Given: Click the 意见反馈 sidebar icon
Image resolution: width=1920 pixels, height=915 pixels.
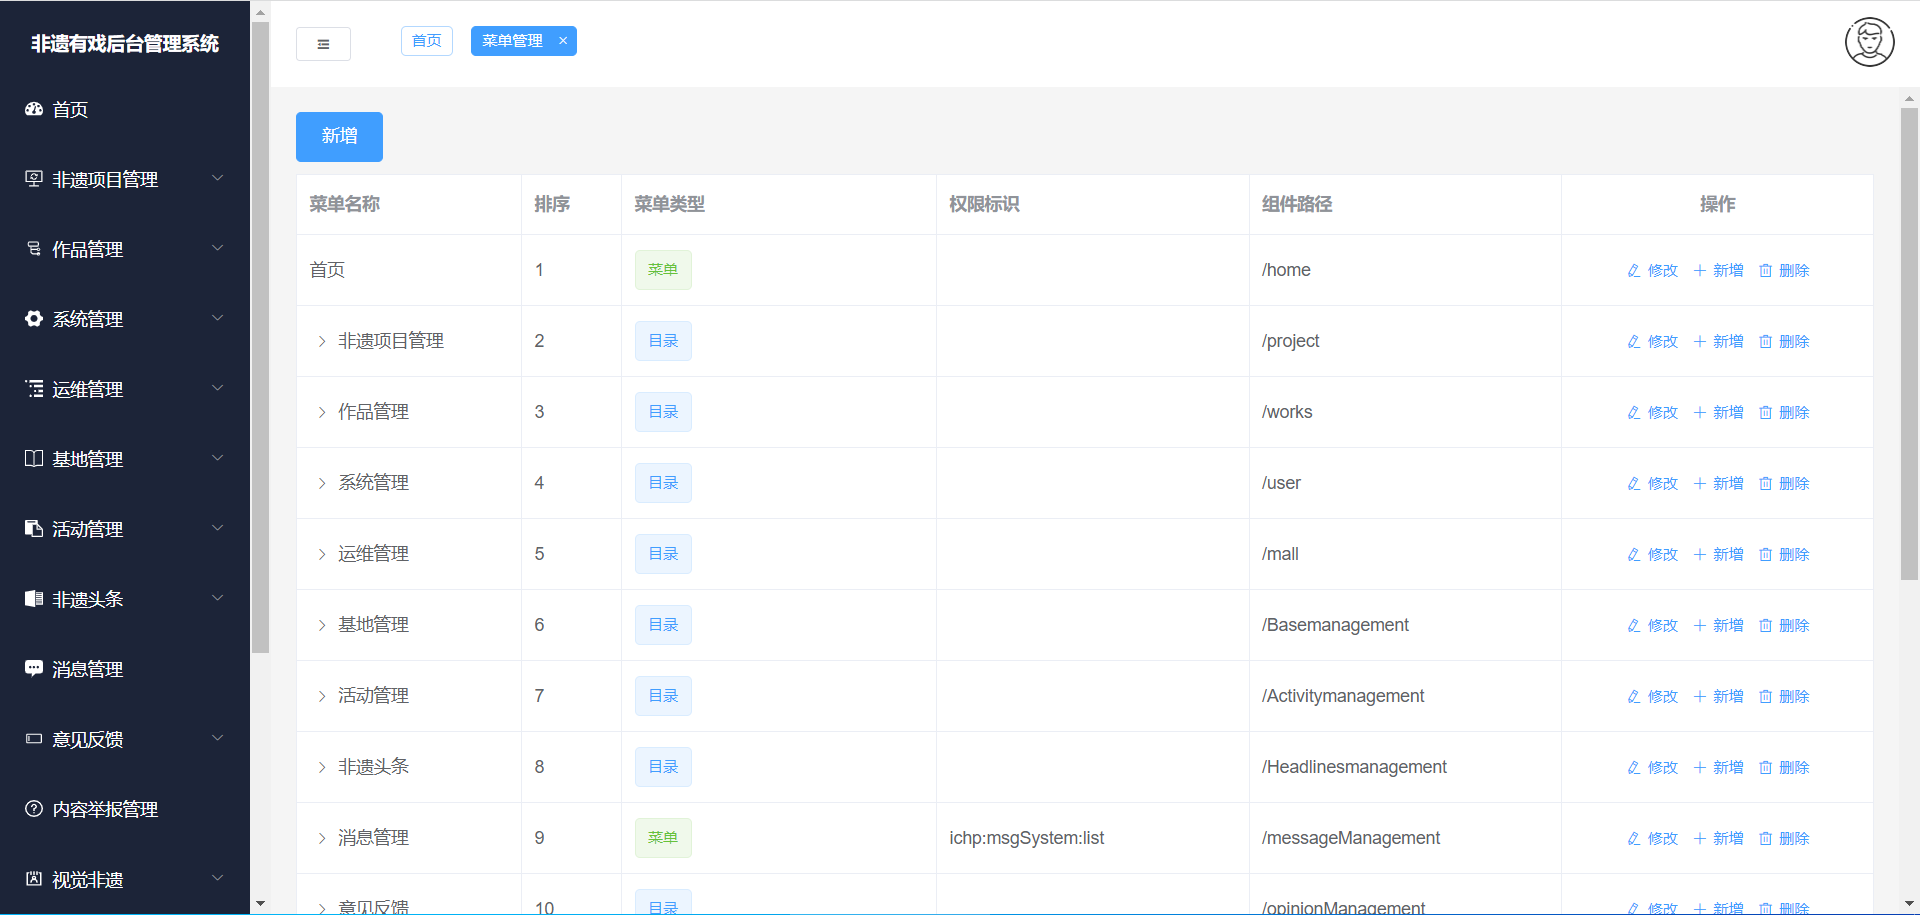Looking at the screenshot, I should tap(34, 739).
